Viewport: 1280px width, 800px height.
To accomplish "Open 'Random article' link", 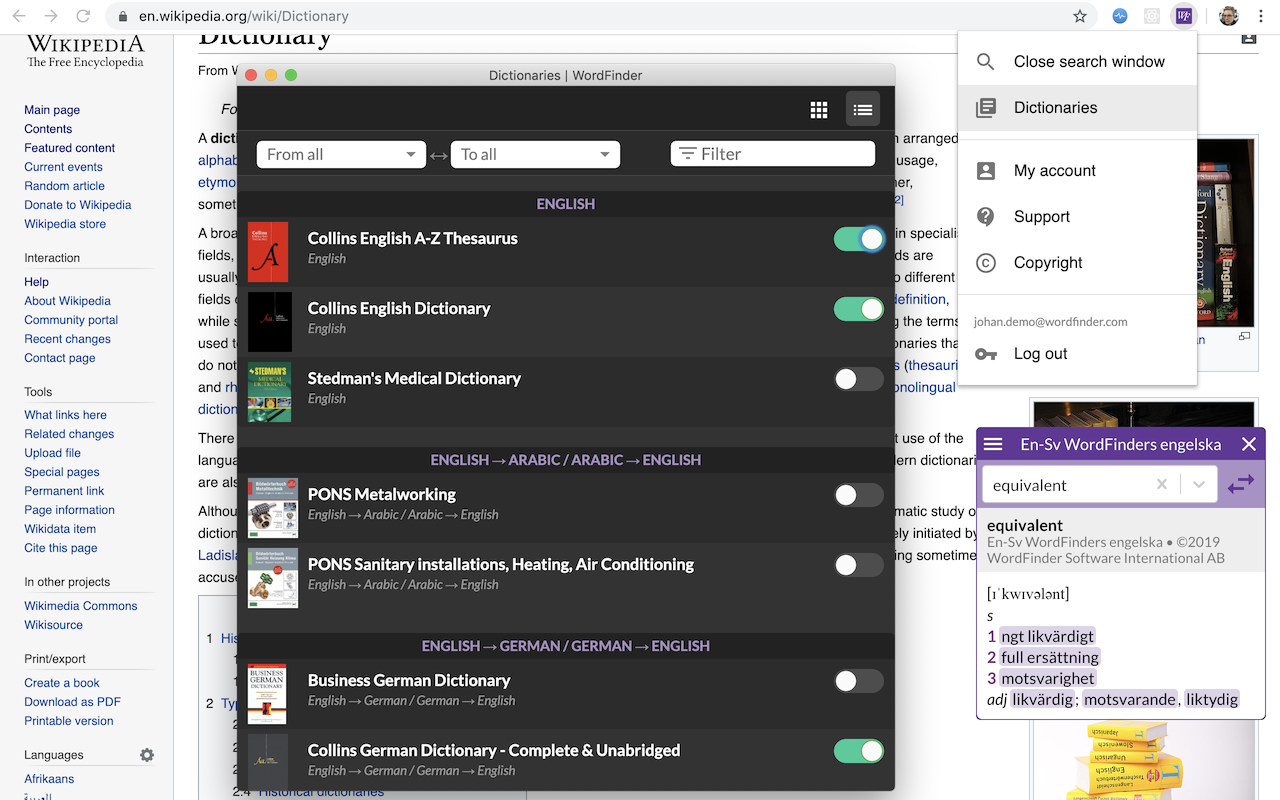I will pos(64,186).
